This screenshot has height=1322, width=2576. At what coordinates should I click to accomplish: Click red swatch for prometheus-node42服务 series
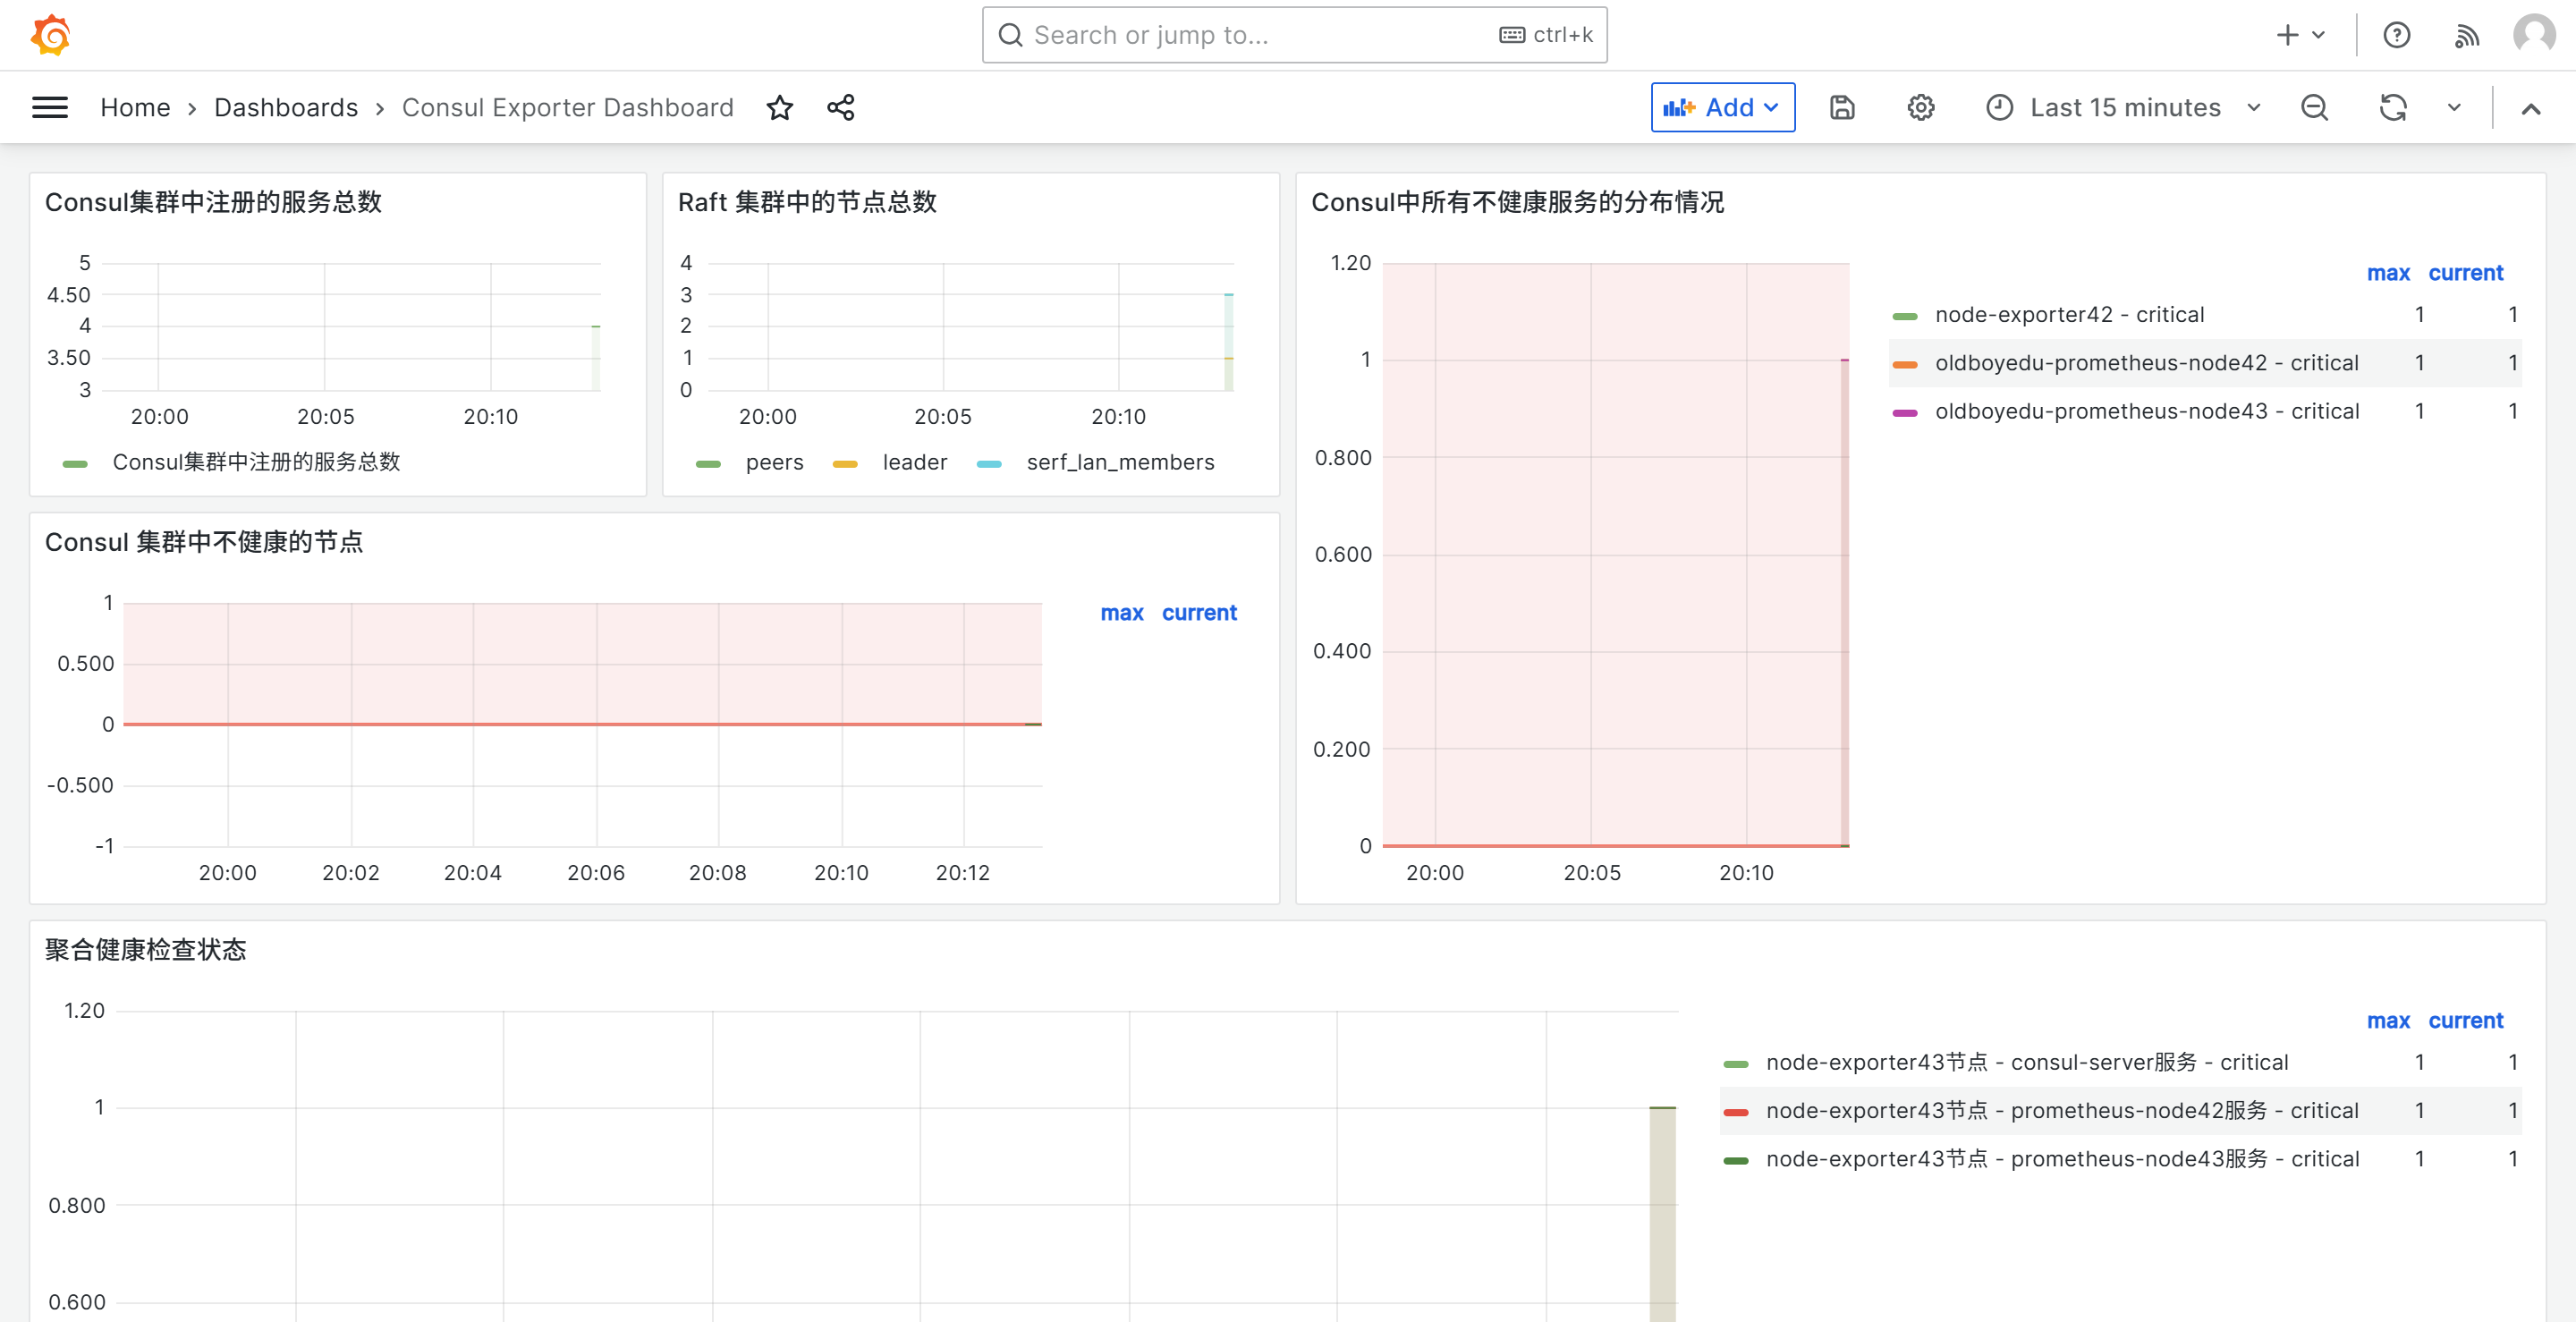pyautogui.click(x=1736, y=1112)
